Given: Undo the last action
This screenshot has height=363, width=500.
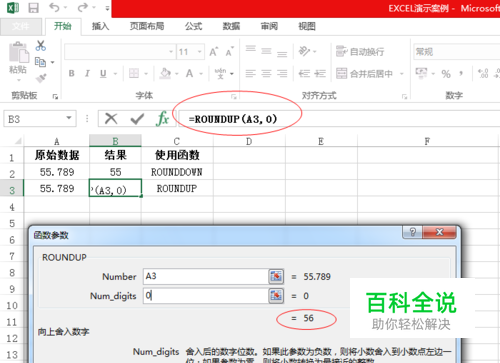Looking at the screenshot, I should pos(54,7).
